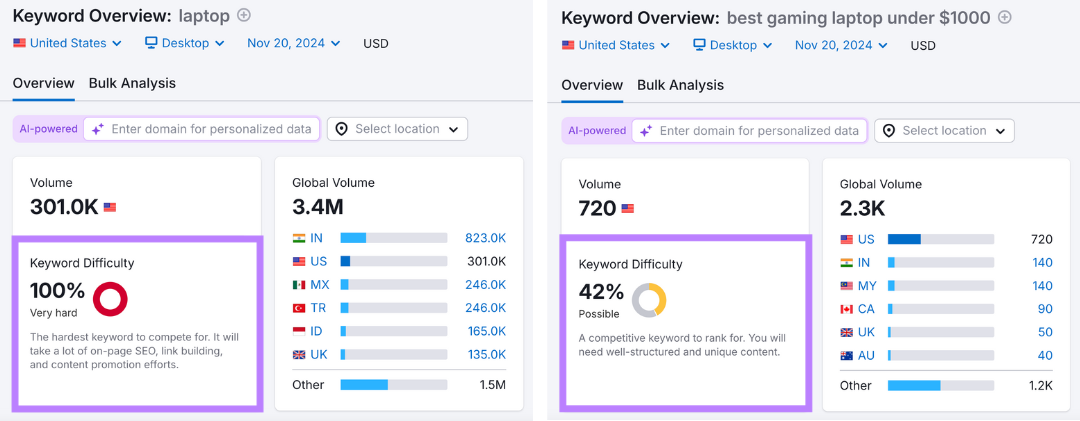Click the plus icon beside 'best gaming laptop under $1000'

1005,17
